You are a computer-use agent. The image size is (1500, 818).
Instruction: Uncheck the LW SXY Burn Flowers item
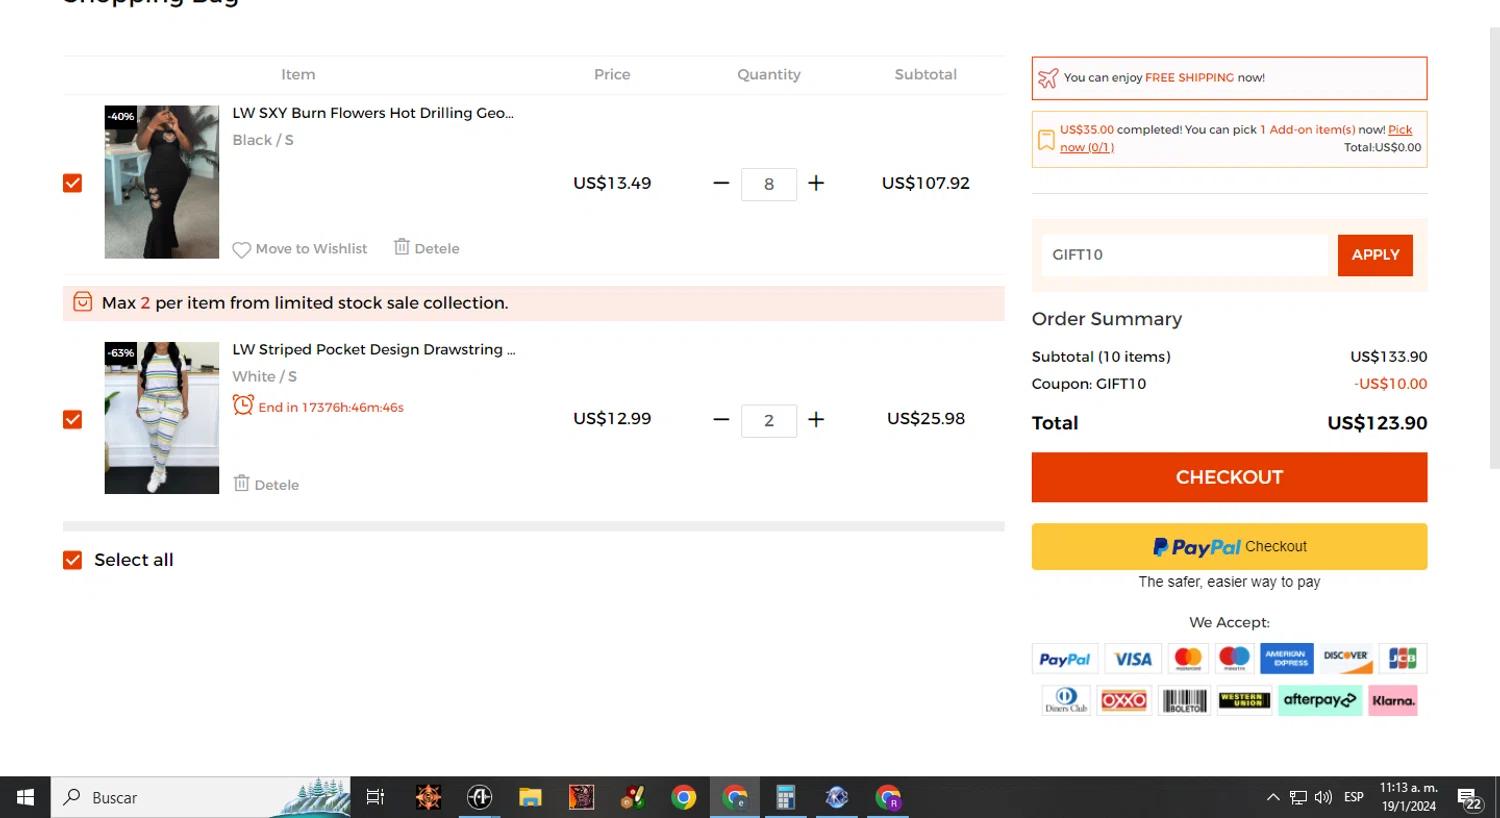point(72,183)
